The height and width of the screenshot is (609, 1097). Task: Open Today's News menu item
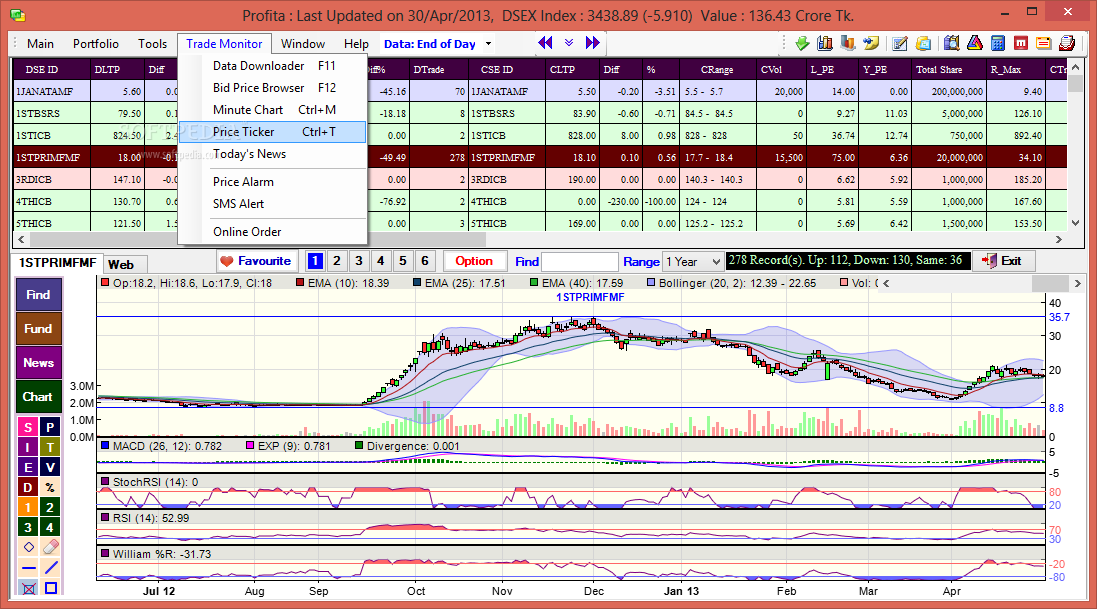click(x=273, y=154)
